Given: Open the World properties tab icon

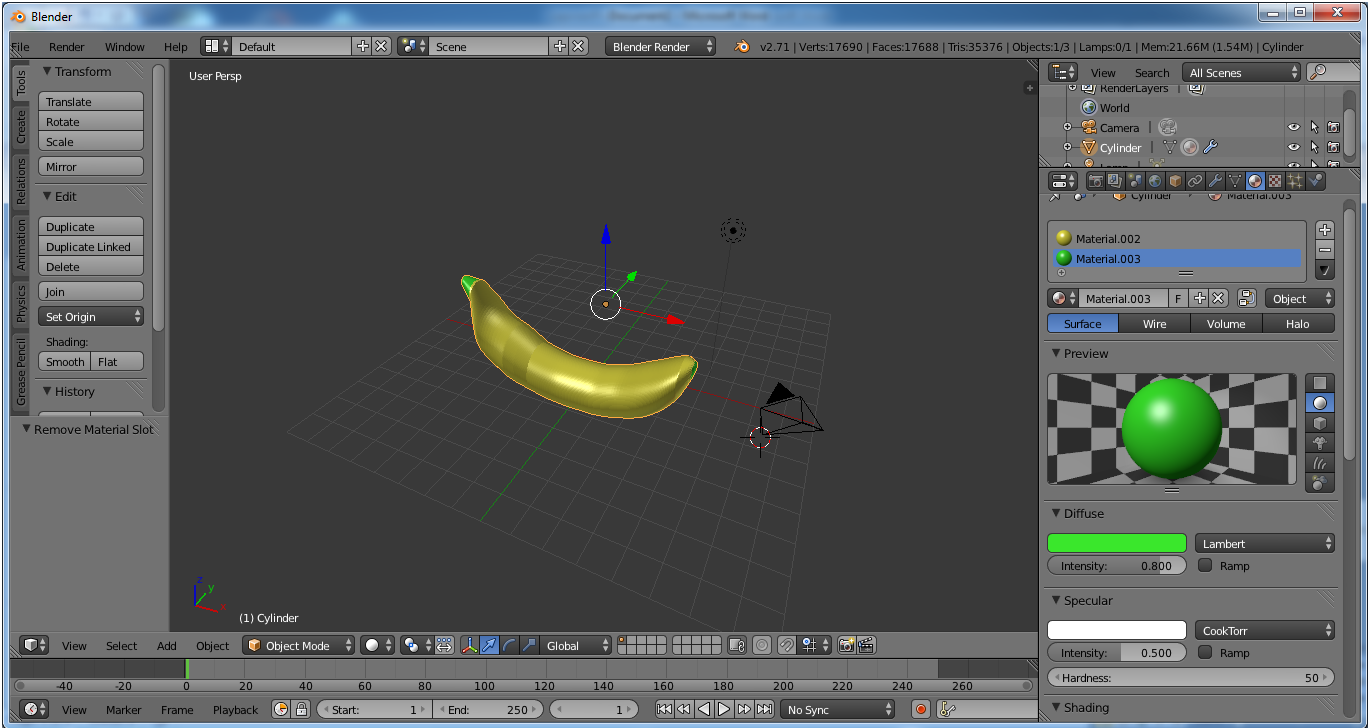Looking at the screenshot, I should tap(1155, 181).
